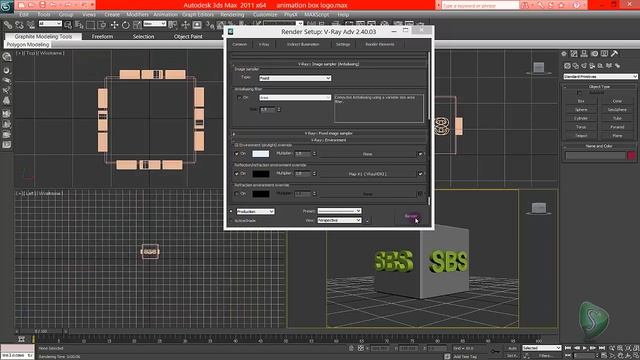Toggle GI Environment skylight override On checkbox
Image resolution: width=640 pixels, height=360 pixels.
(x=237, y=153)
